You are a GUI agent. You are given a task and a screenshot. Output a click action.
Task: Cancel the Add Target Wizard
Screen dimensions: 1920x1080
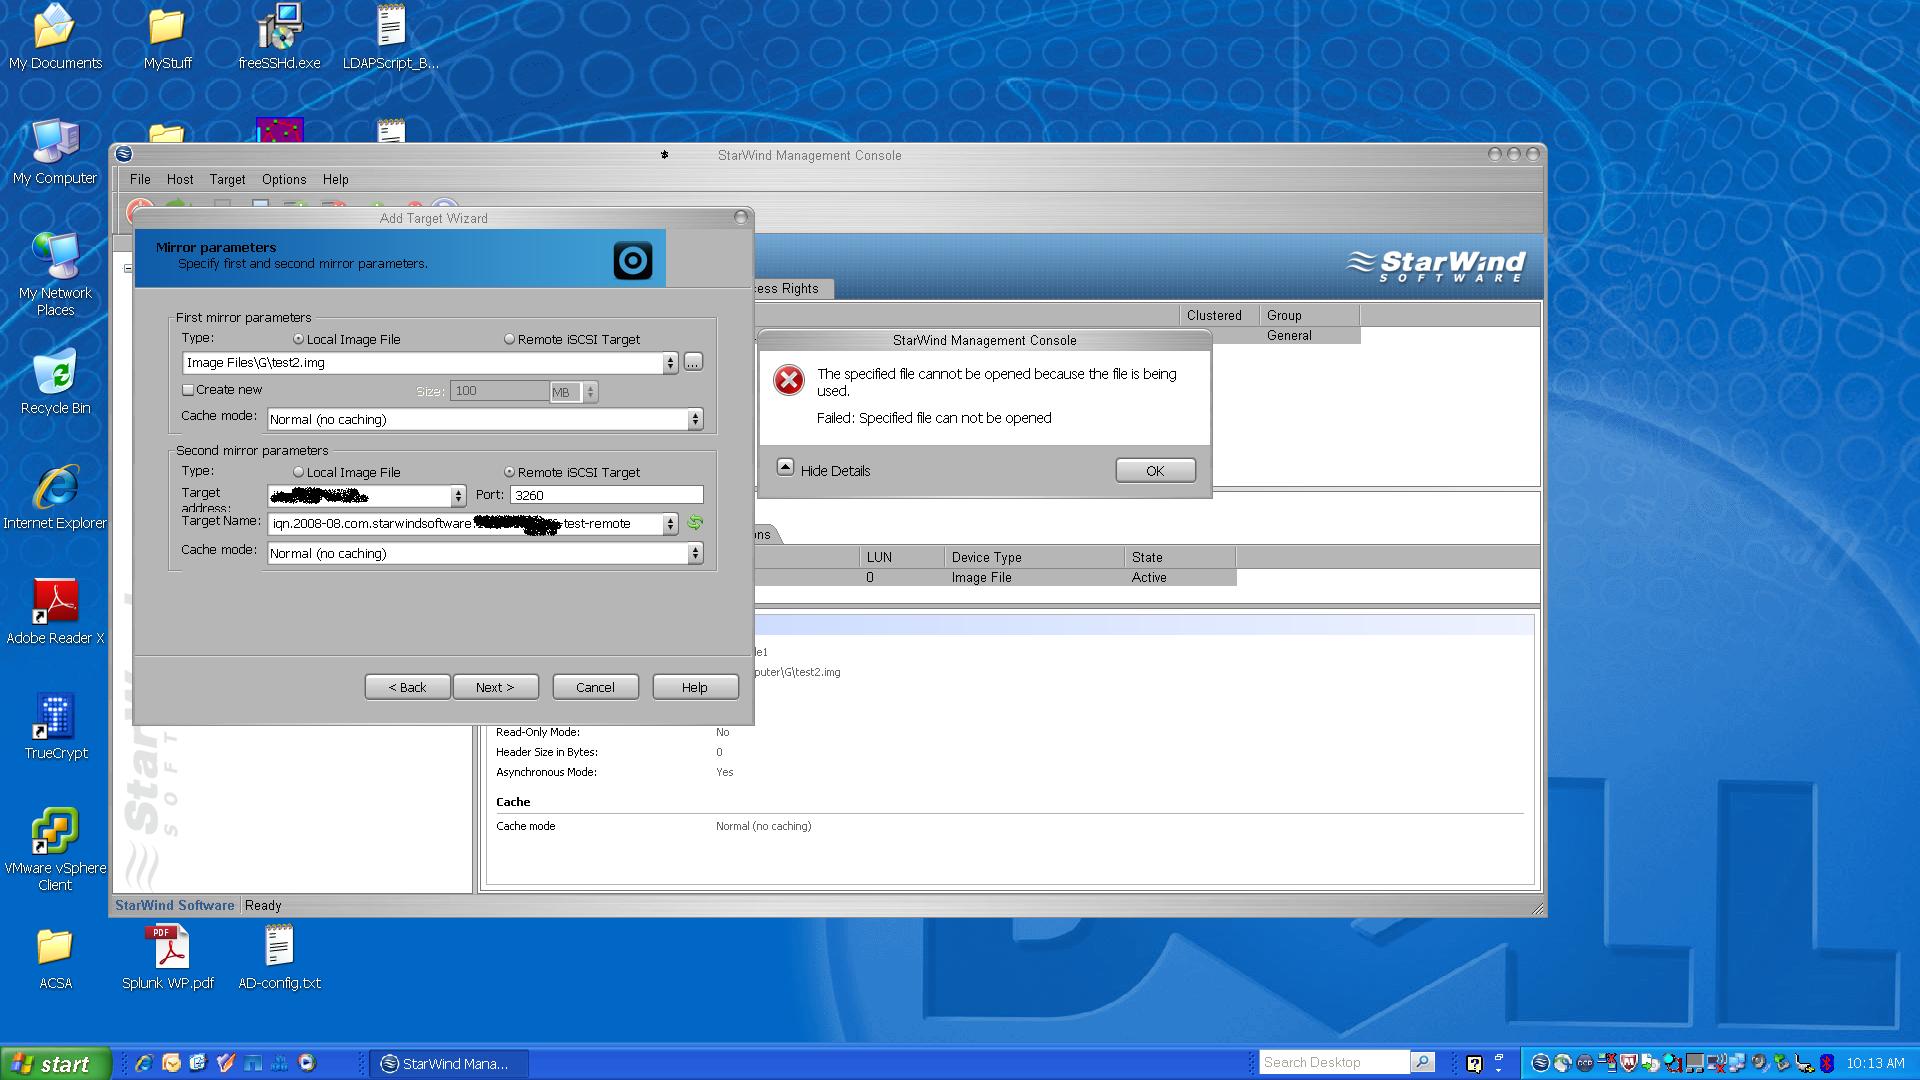pyautogui.click(x=595, y=687)
